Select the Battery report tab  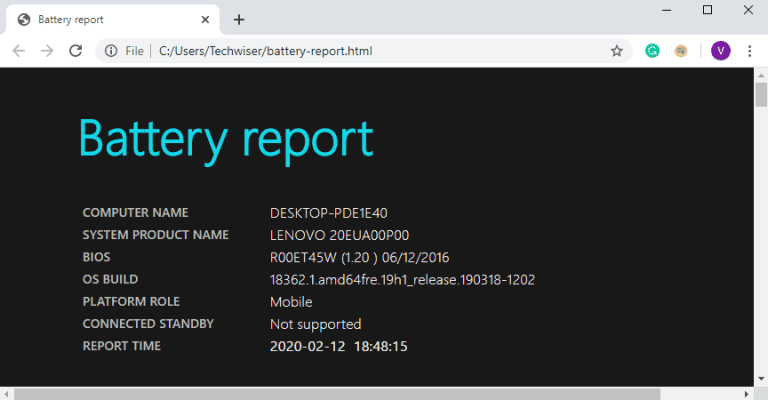[x=113, y=20]
